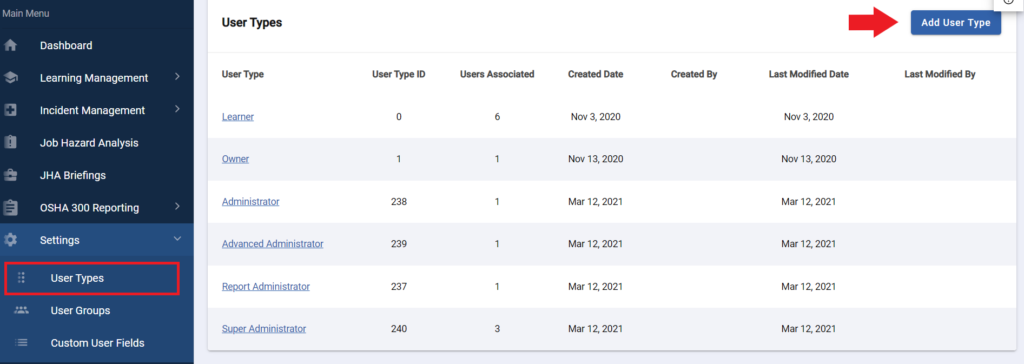Click the Nov 13, 2020 created date in the Owner row
The image size is (1024, 364).
click(x=596, y=159)
